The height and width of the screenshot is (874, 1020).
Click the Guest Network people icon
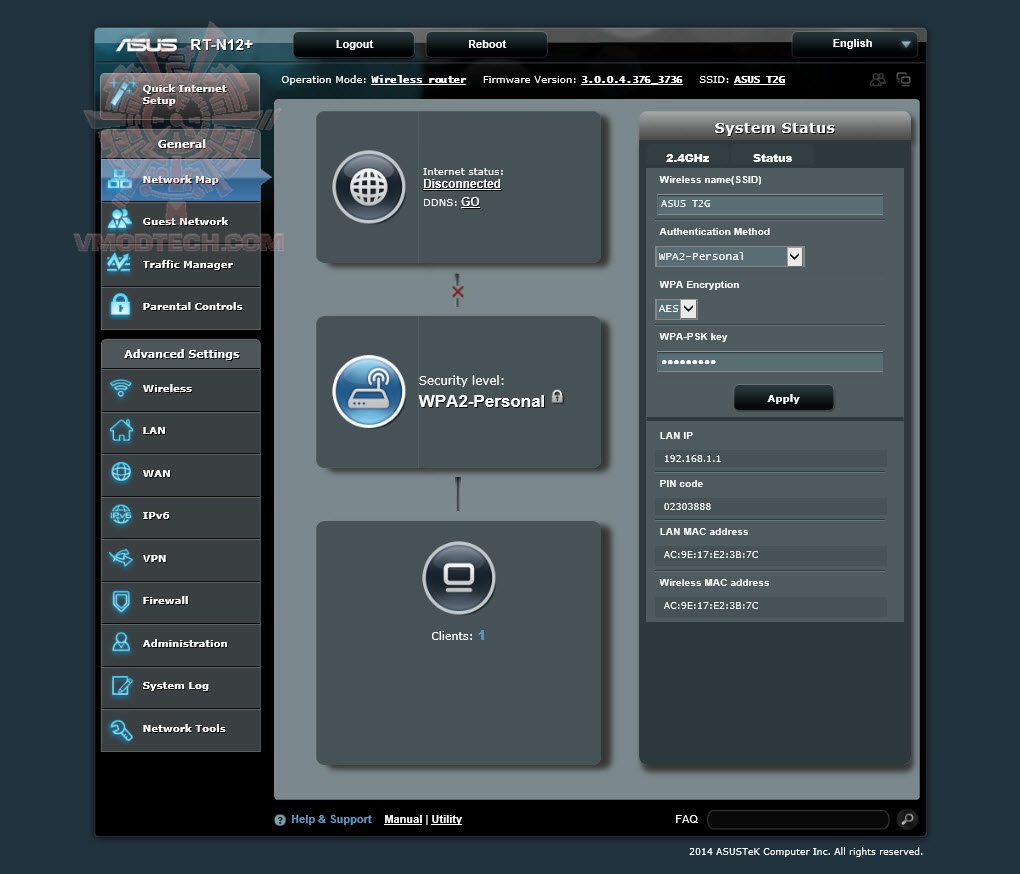click(x=120, y=220)
